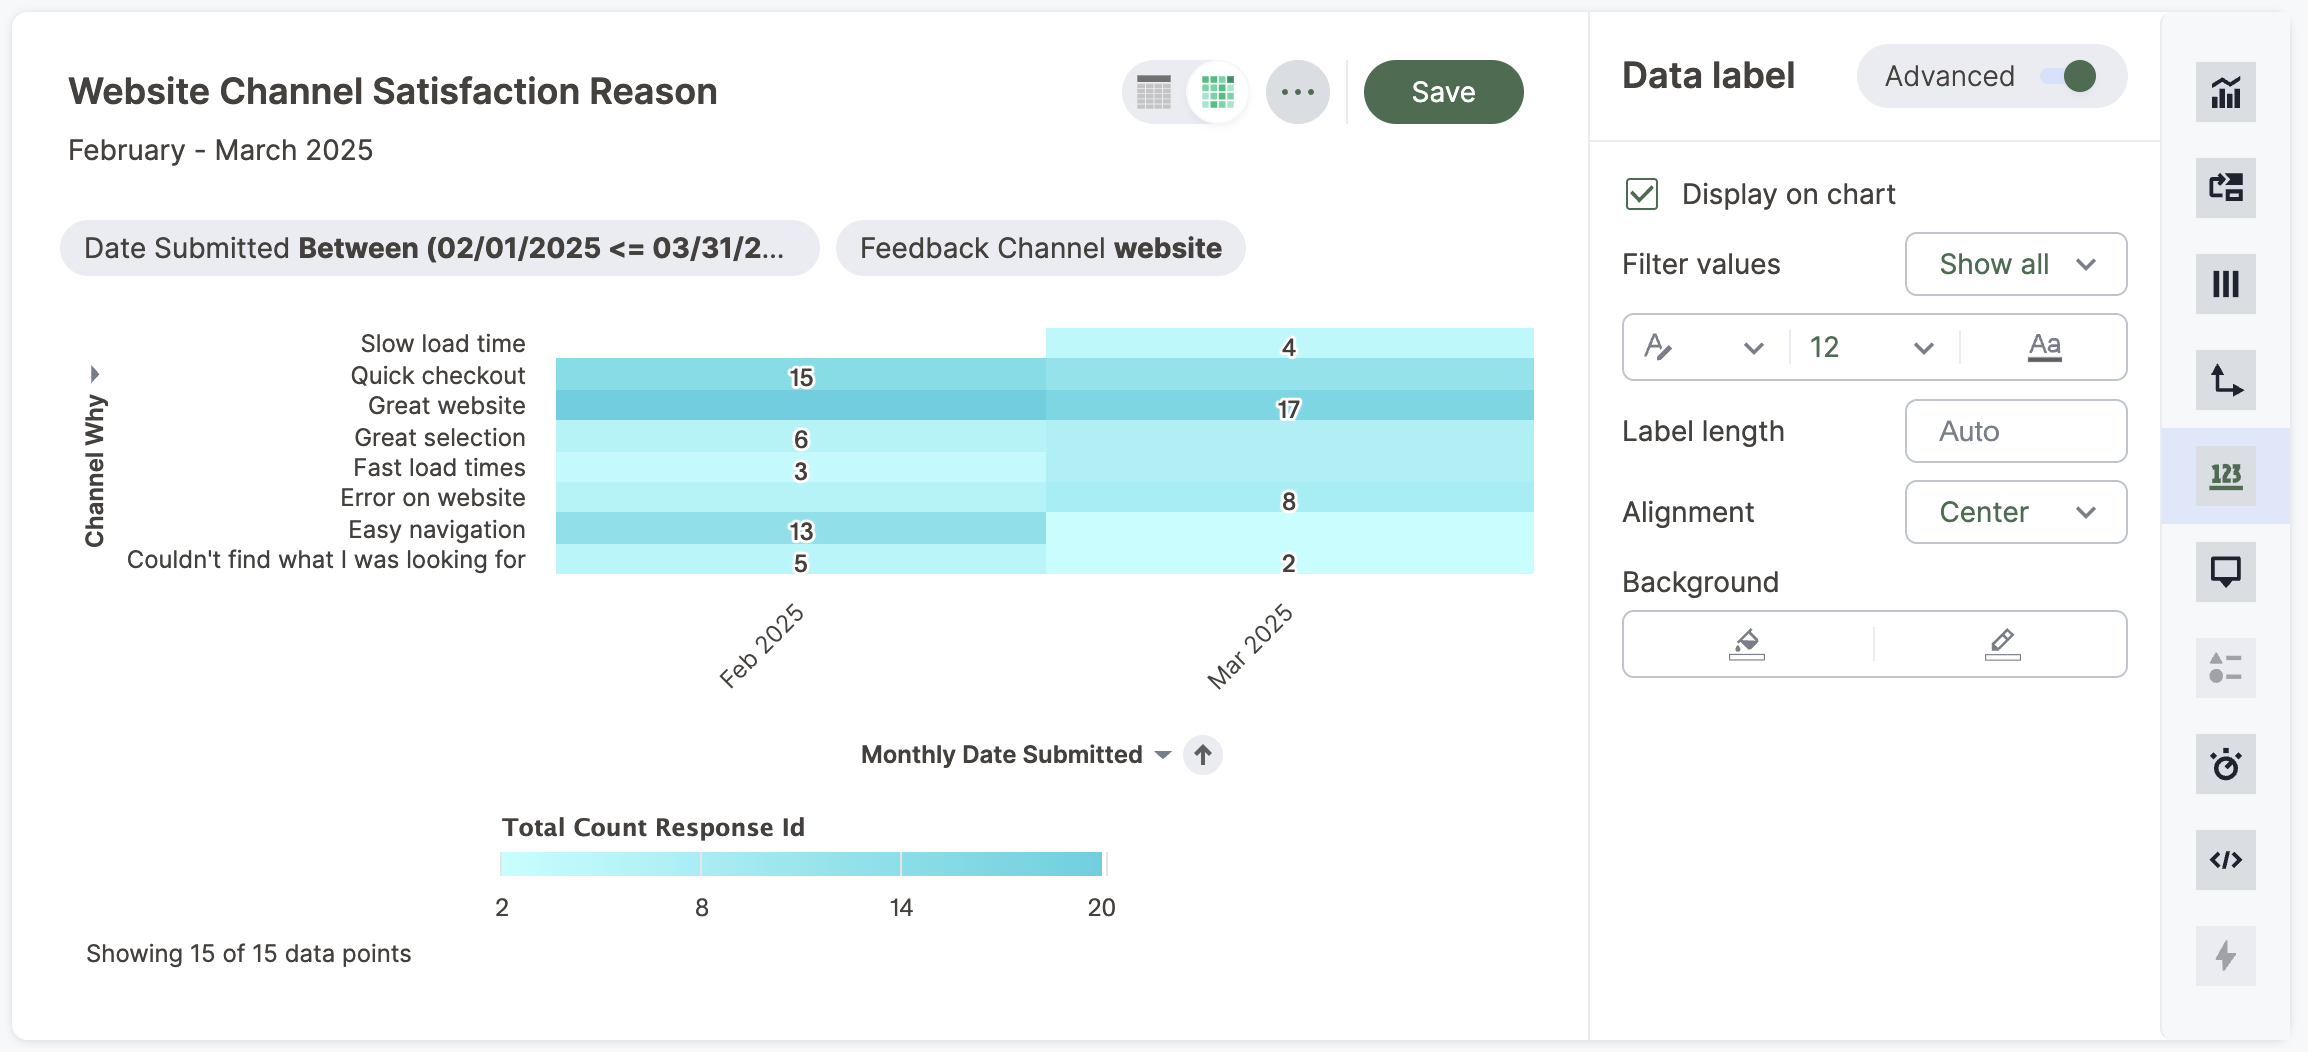The width and height of the screenshot is (2308, 1052).
Task: Save the chart
Action: pos(1443,92)
